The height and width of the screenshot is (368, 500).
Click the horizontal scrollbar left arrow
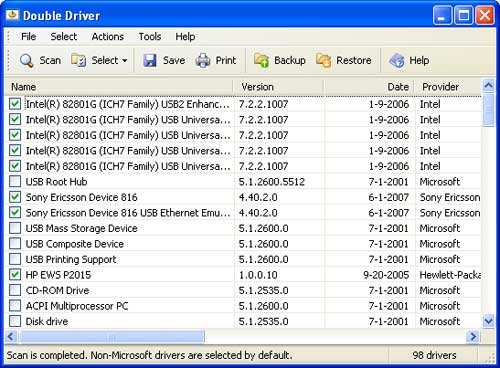pos(11,336)
